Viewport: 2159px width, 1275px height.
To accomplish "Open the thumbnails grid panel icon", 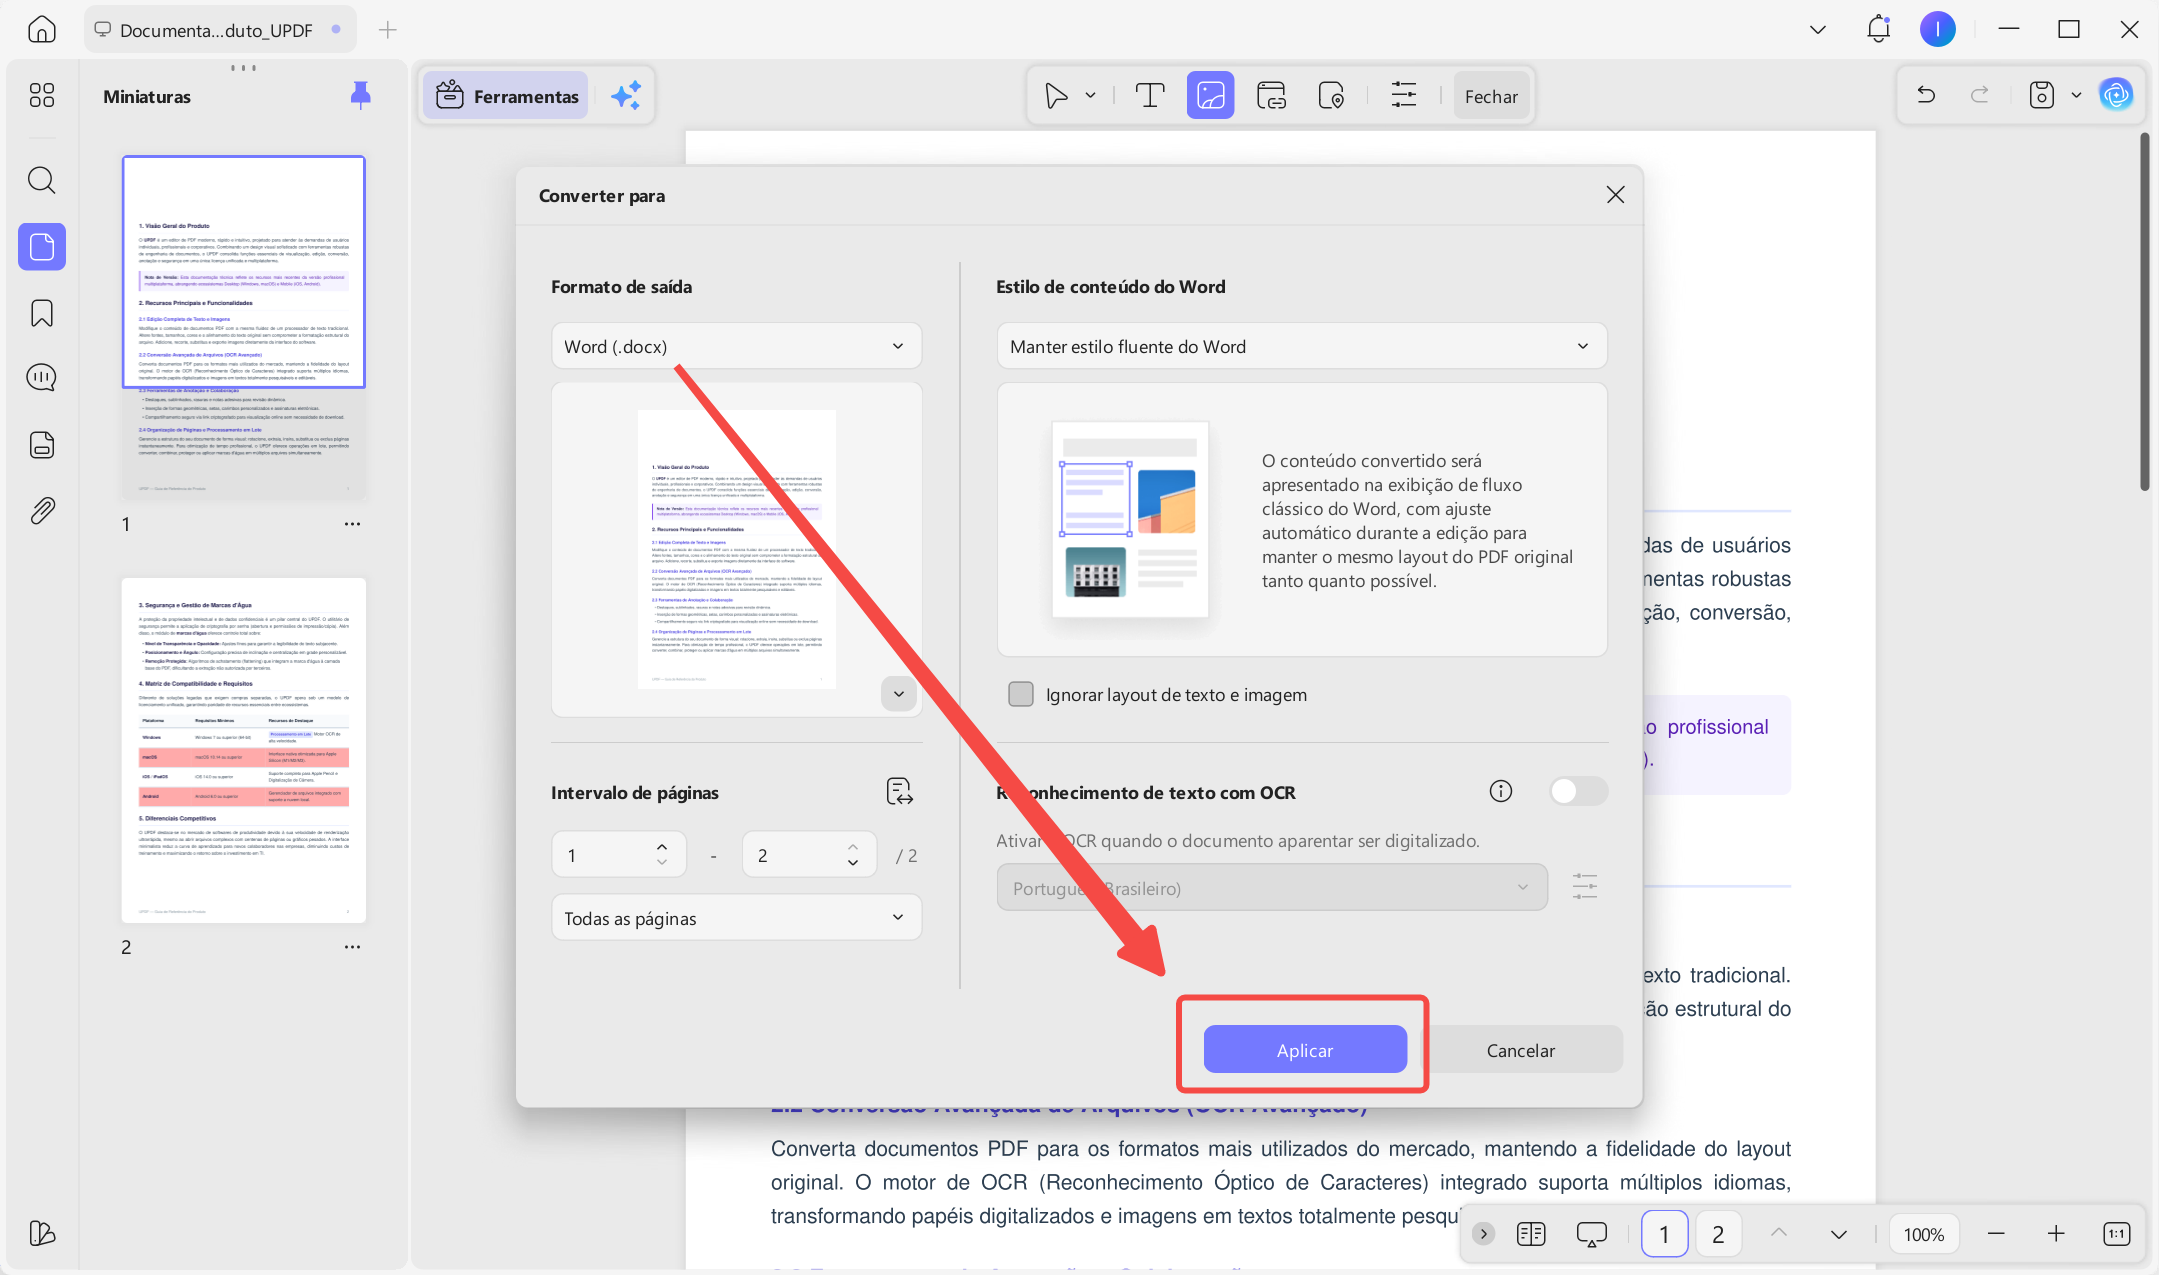I will point(41,95).
